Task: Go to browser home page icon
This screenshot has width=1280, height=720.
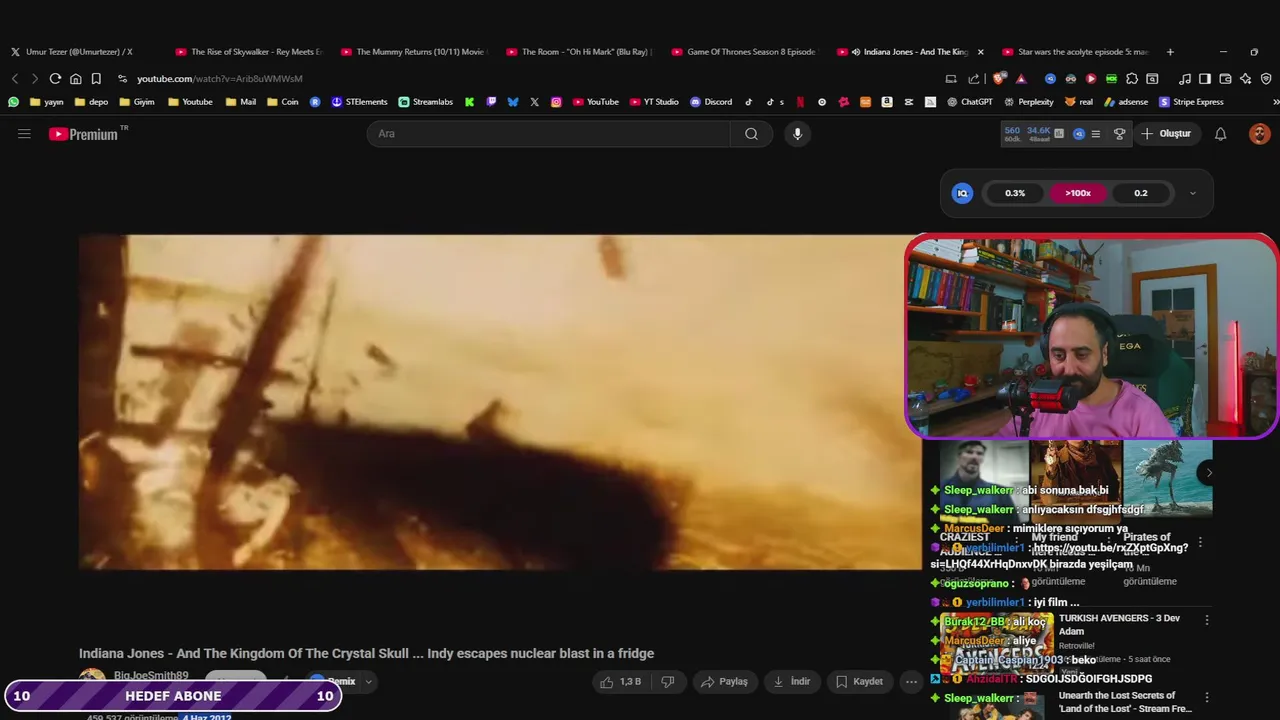Action: click(75, 78)
